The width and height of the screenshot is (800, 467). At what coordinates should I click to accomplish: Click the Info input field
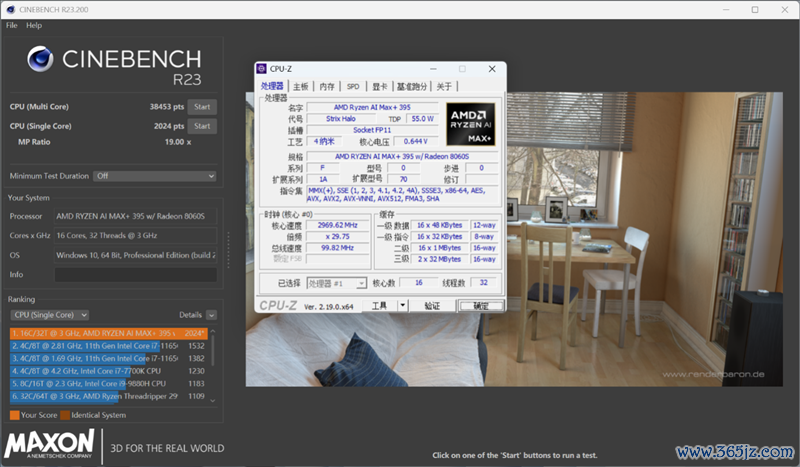[x=136, y=275]
